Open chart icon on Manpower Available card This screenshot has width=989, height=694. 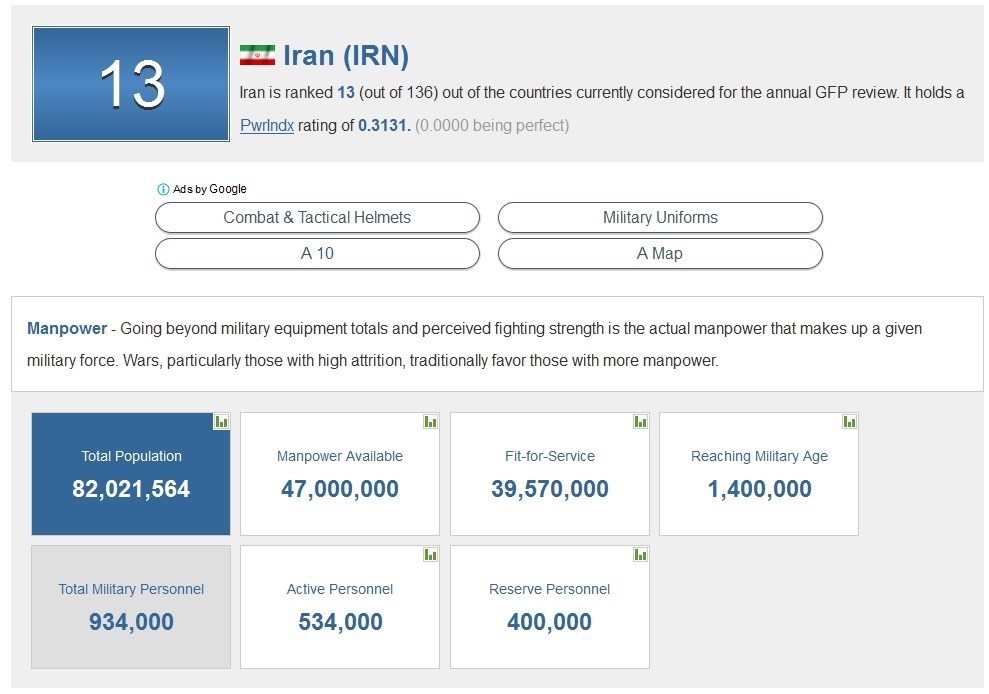click(431, 422)
